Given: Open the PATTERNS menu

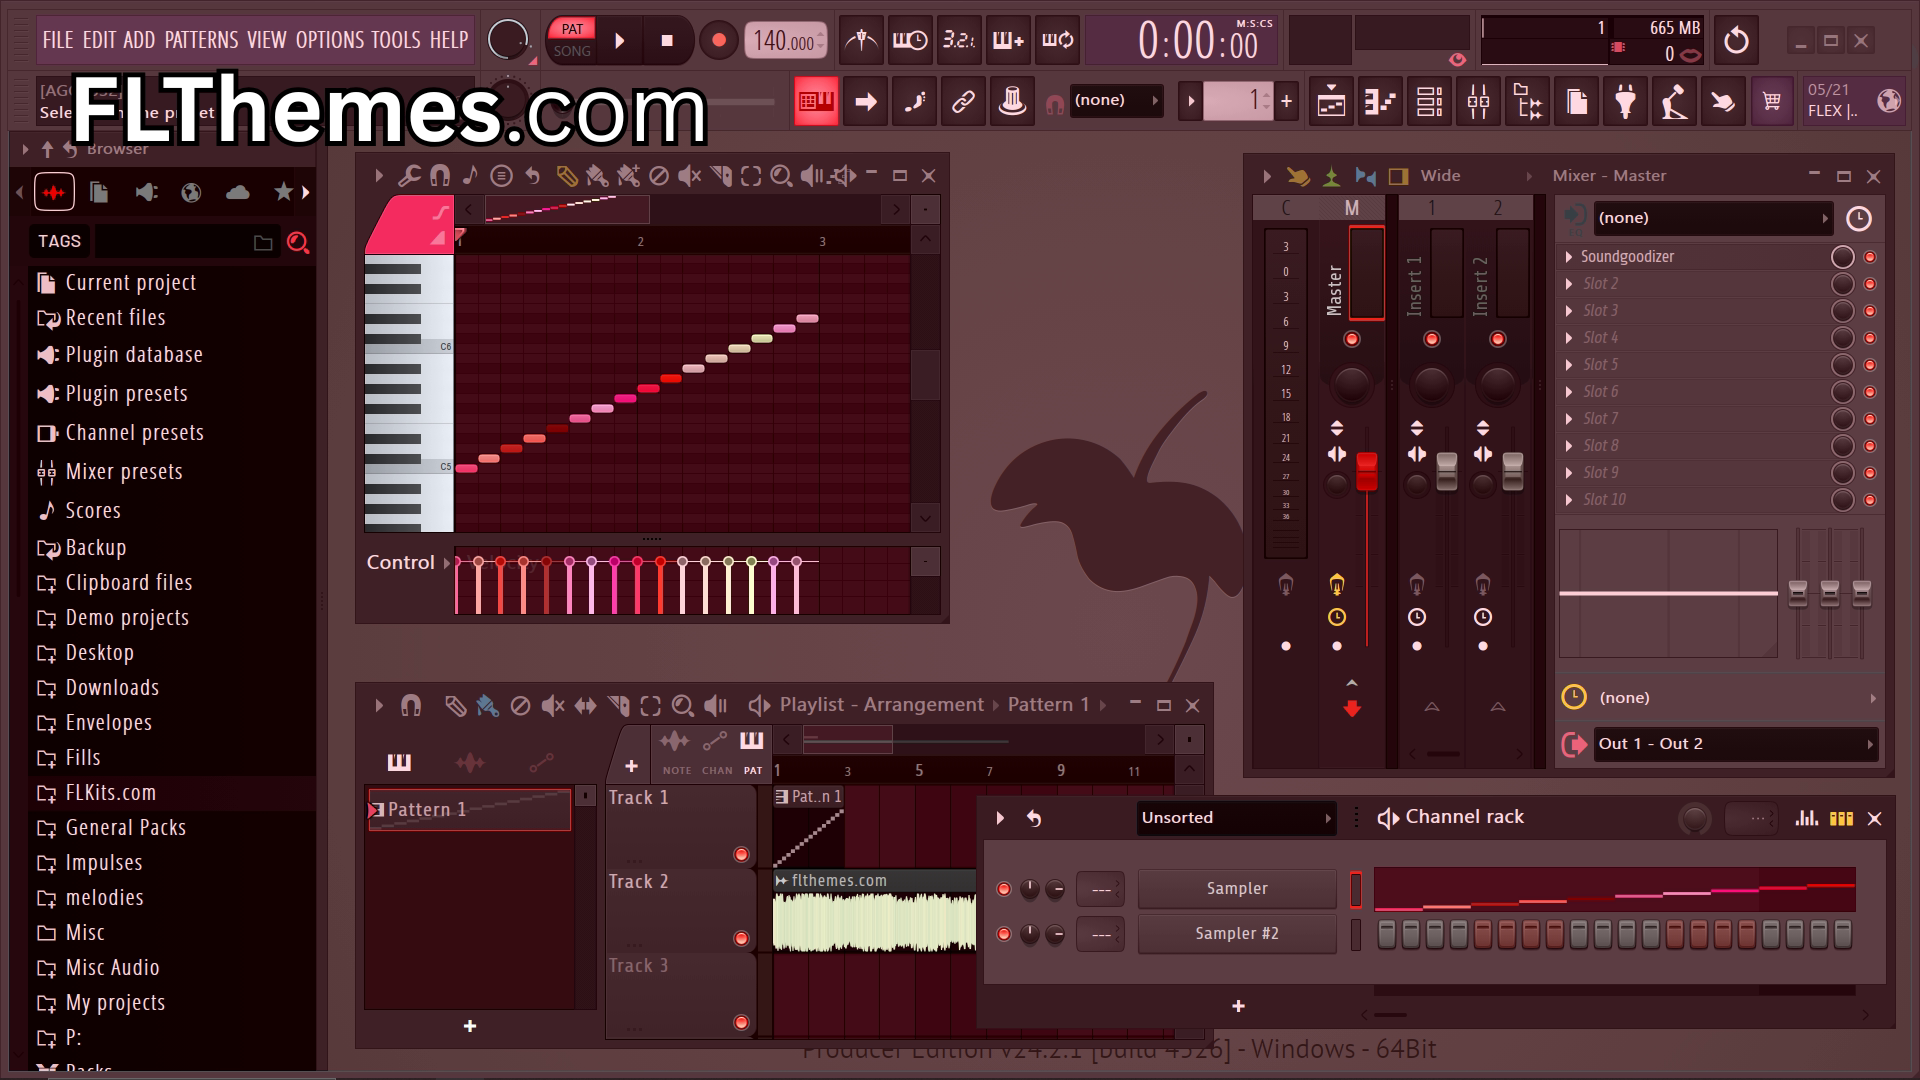Looking at the screenshot, I should (201, 40).
